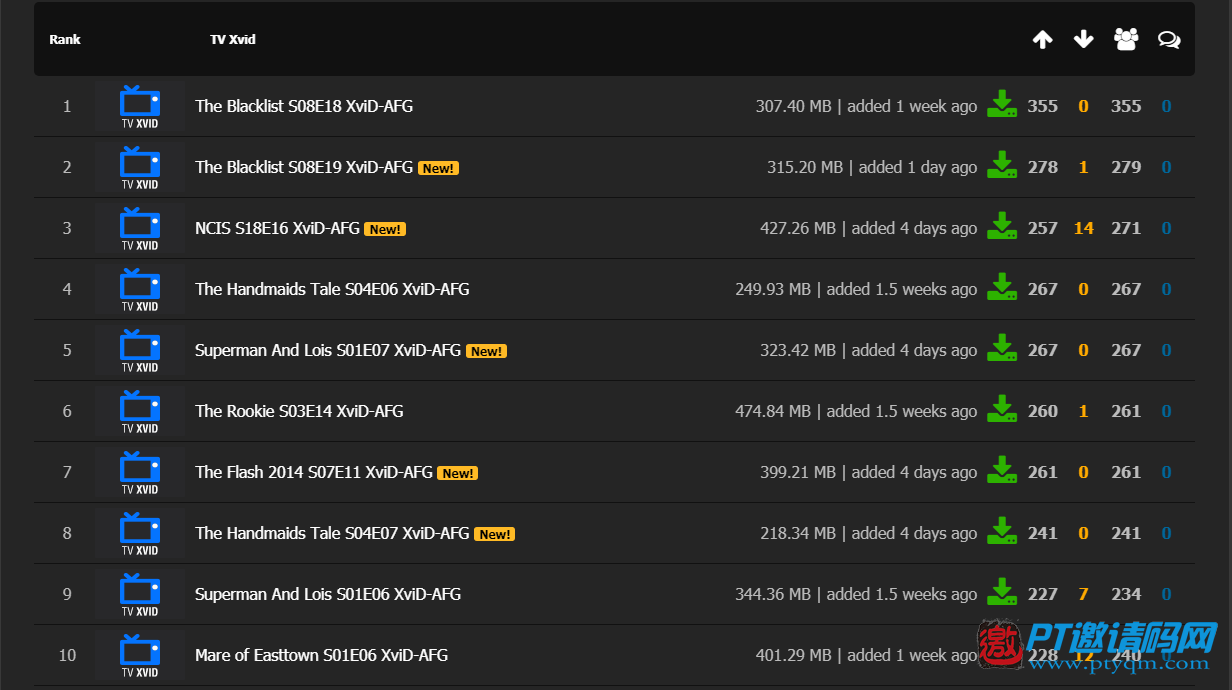Screen dimensions: 1232x690
Task: Download The Rookie S03E14 via green icon
Action: point(1002,410)
